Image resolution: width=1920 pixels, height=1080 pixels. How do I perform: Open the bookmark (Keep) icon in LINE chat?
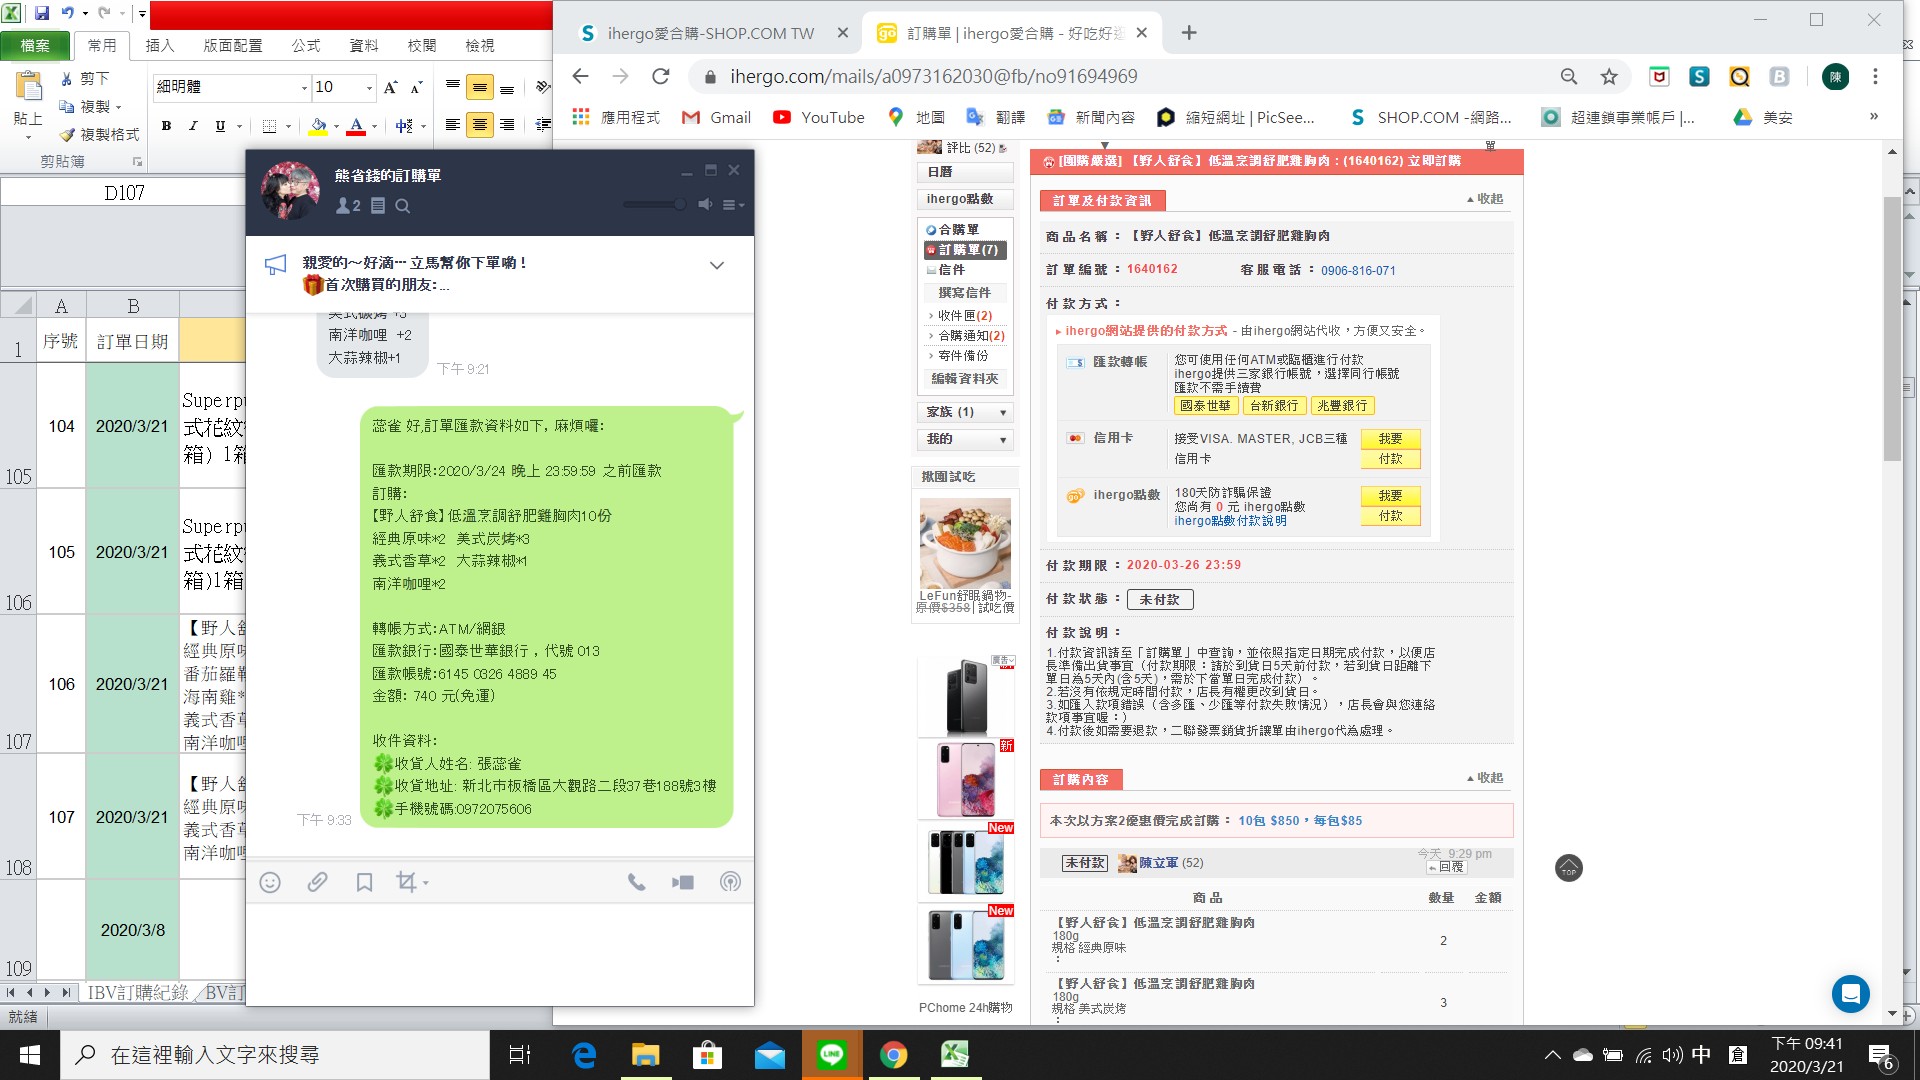click(364, 882)
